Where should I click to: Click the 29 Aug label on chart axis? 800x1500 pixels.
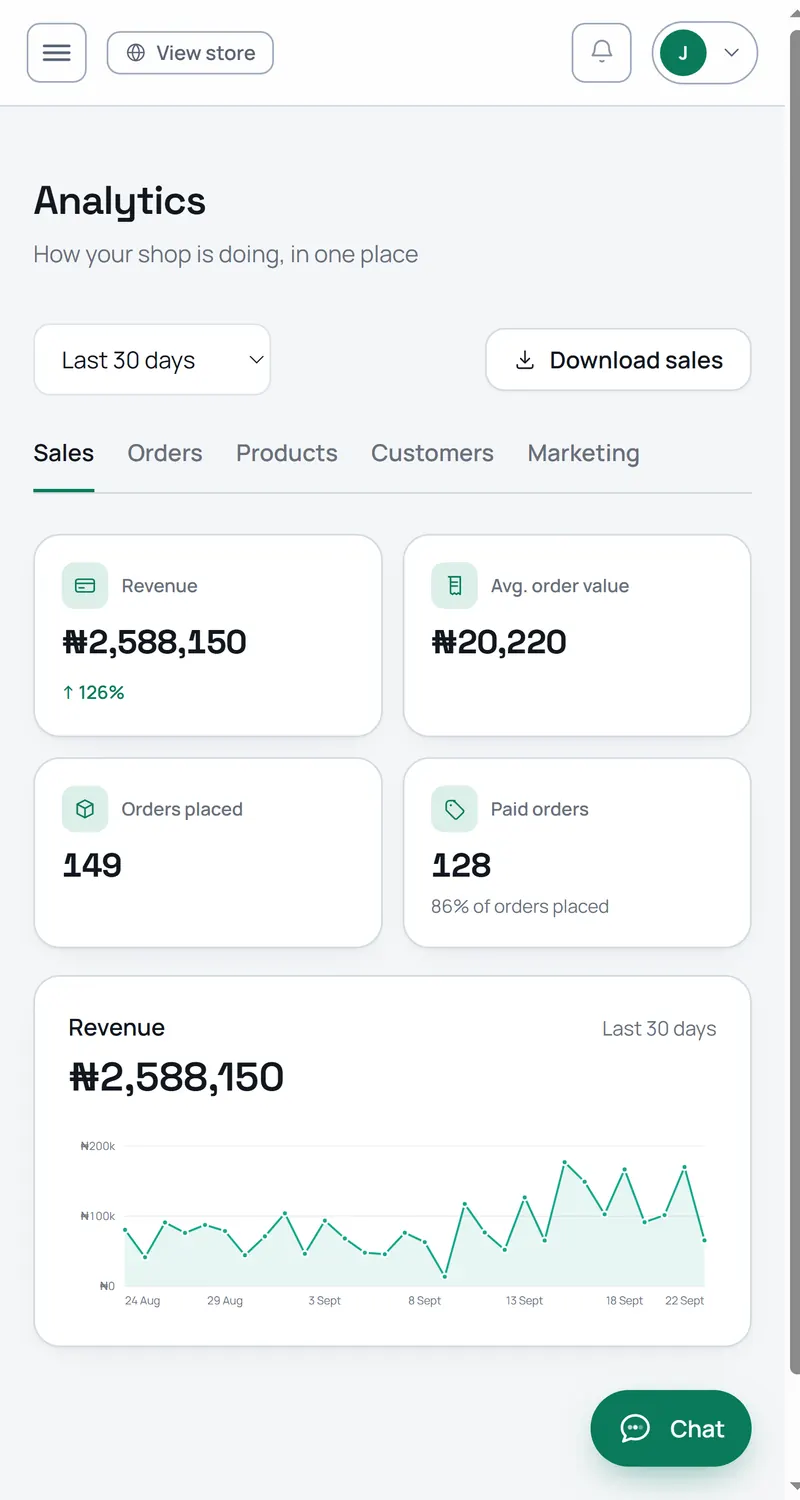click(x=225, y=1301)
